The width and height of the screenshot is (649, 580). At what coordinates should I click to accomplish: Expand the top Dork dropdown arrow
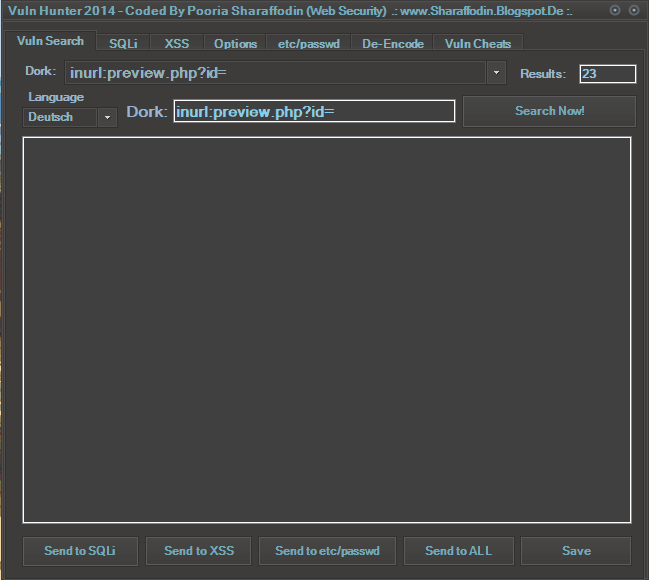click(496, 73)
